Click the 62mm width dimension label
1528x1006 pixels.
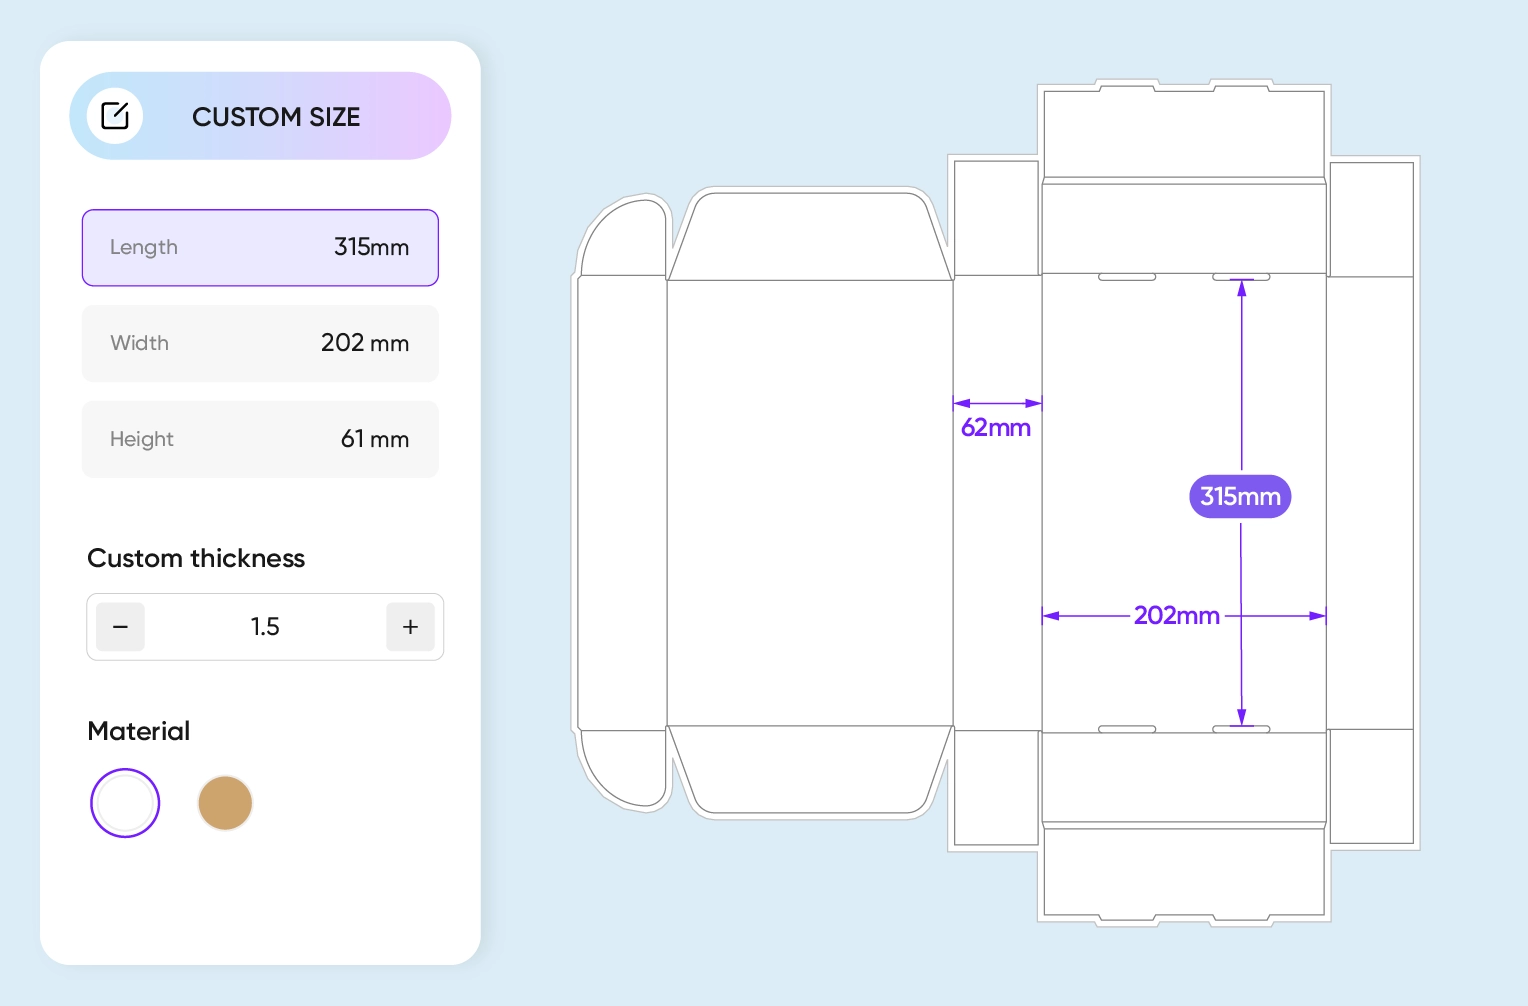(x=996, y=427)
